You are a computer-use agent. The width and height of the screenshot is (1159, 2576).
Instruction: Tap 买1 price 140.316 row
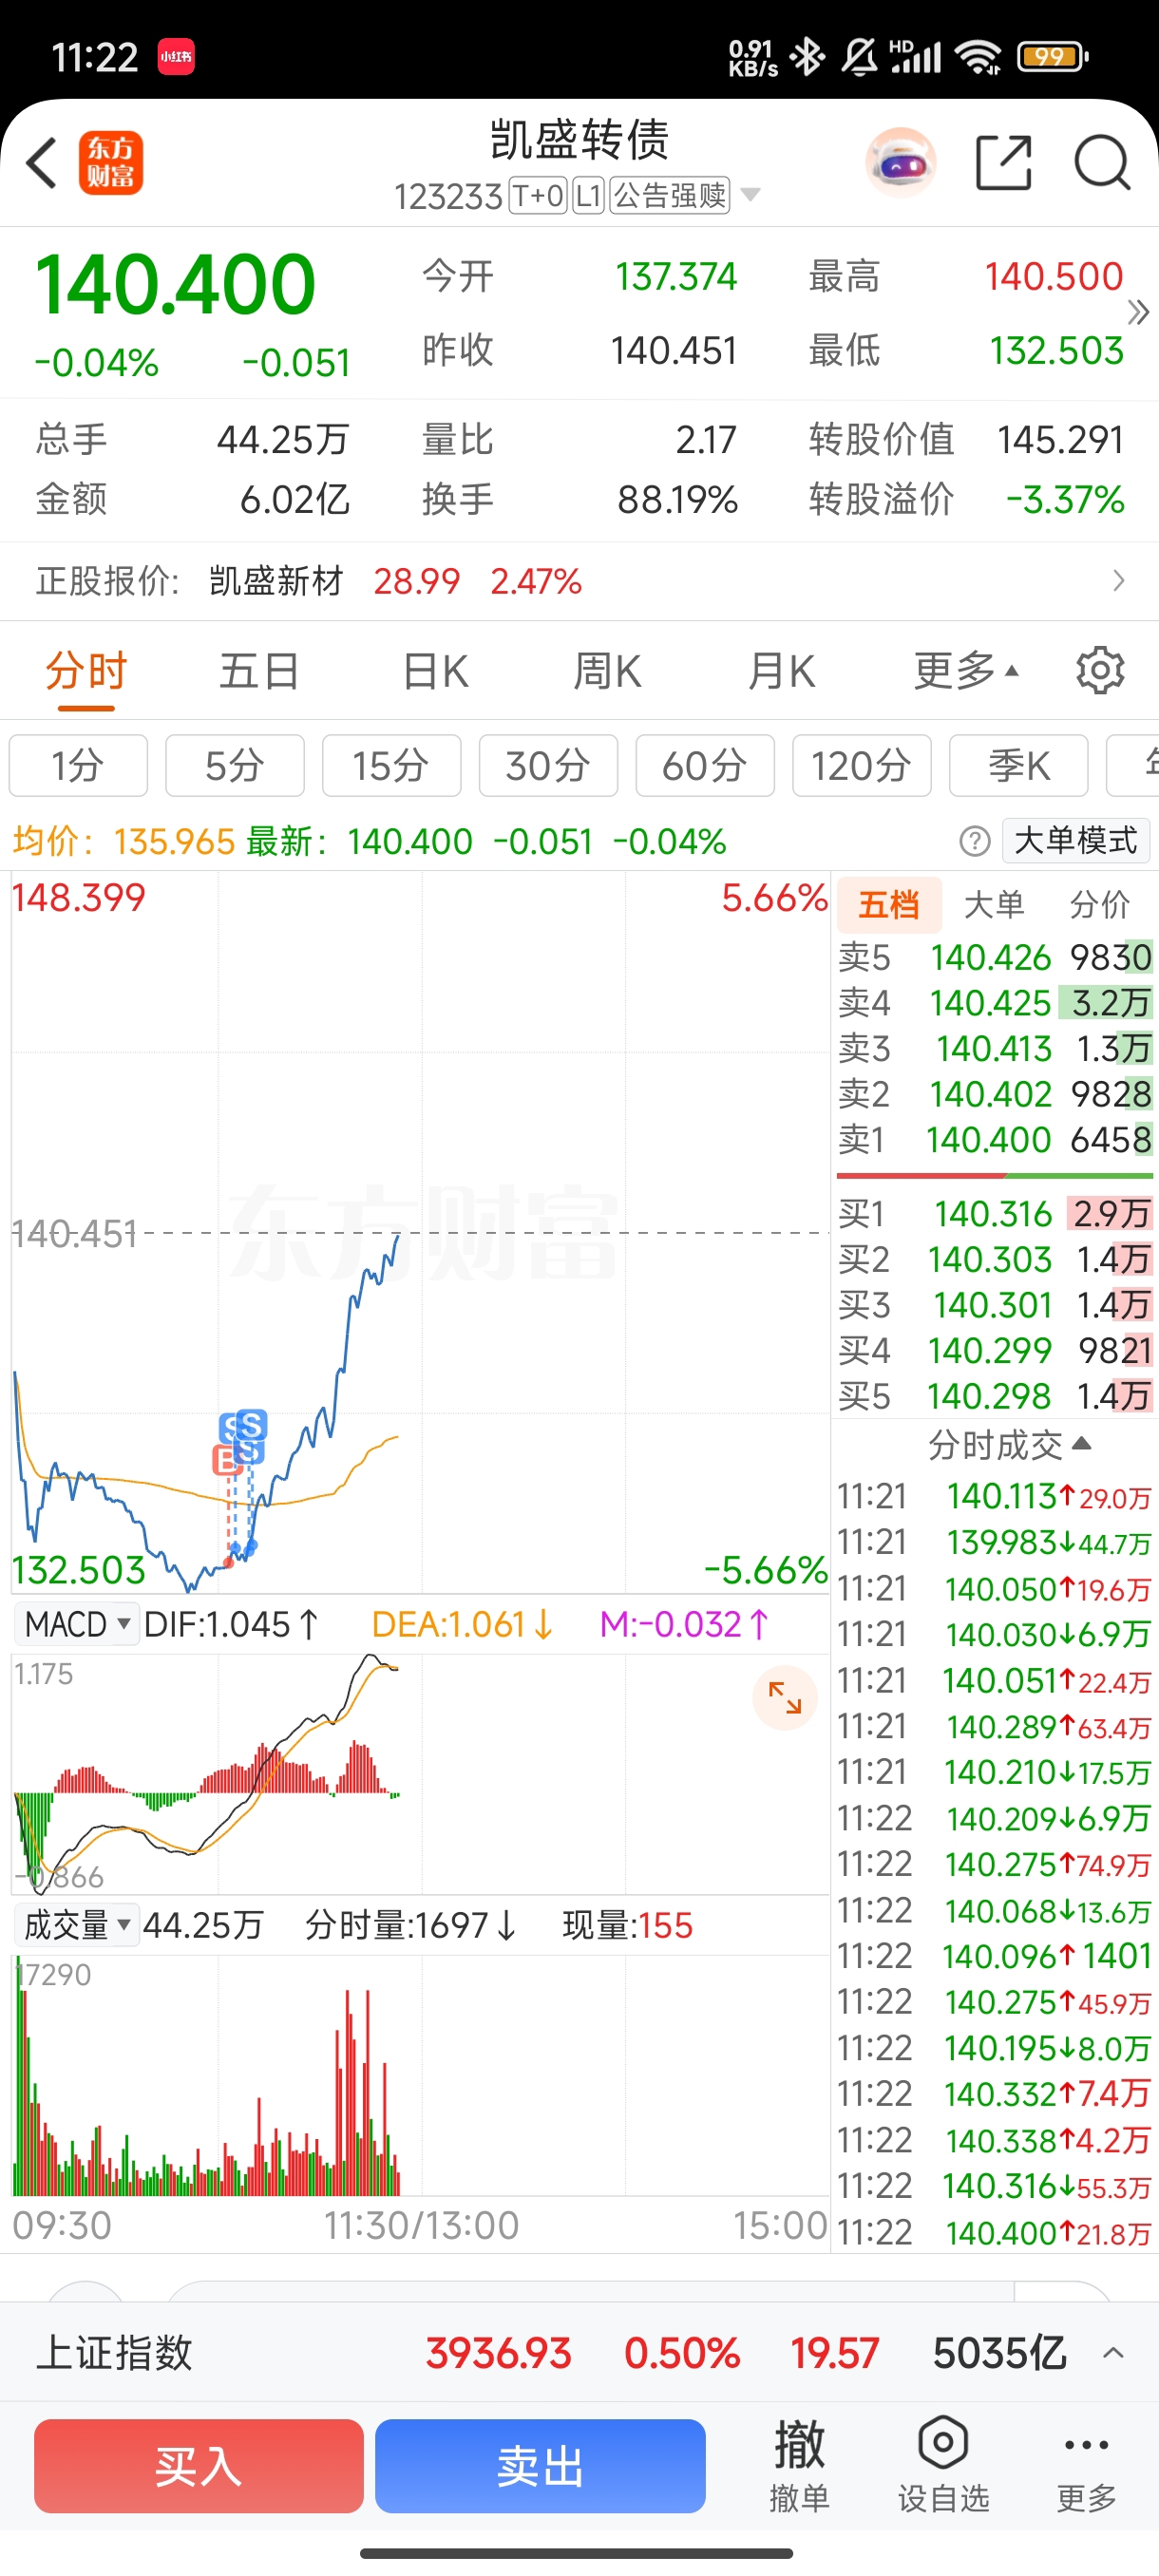995,1213
